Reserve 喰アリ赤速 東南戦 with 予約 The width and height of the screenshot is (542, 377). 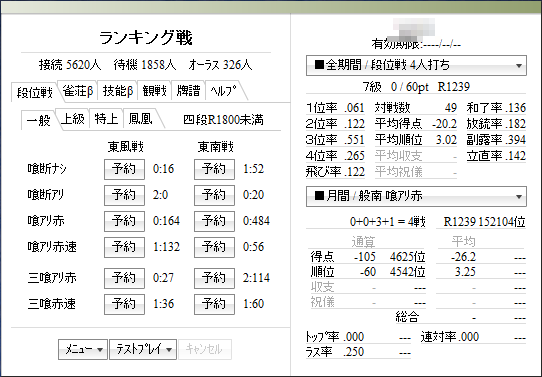[214, 247]
